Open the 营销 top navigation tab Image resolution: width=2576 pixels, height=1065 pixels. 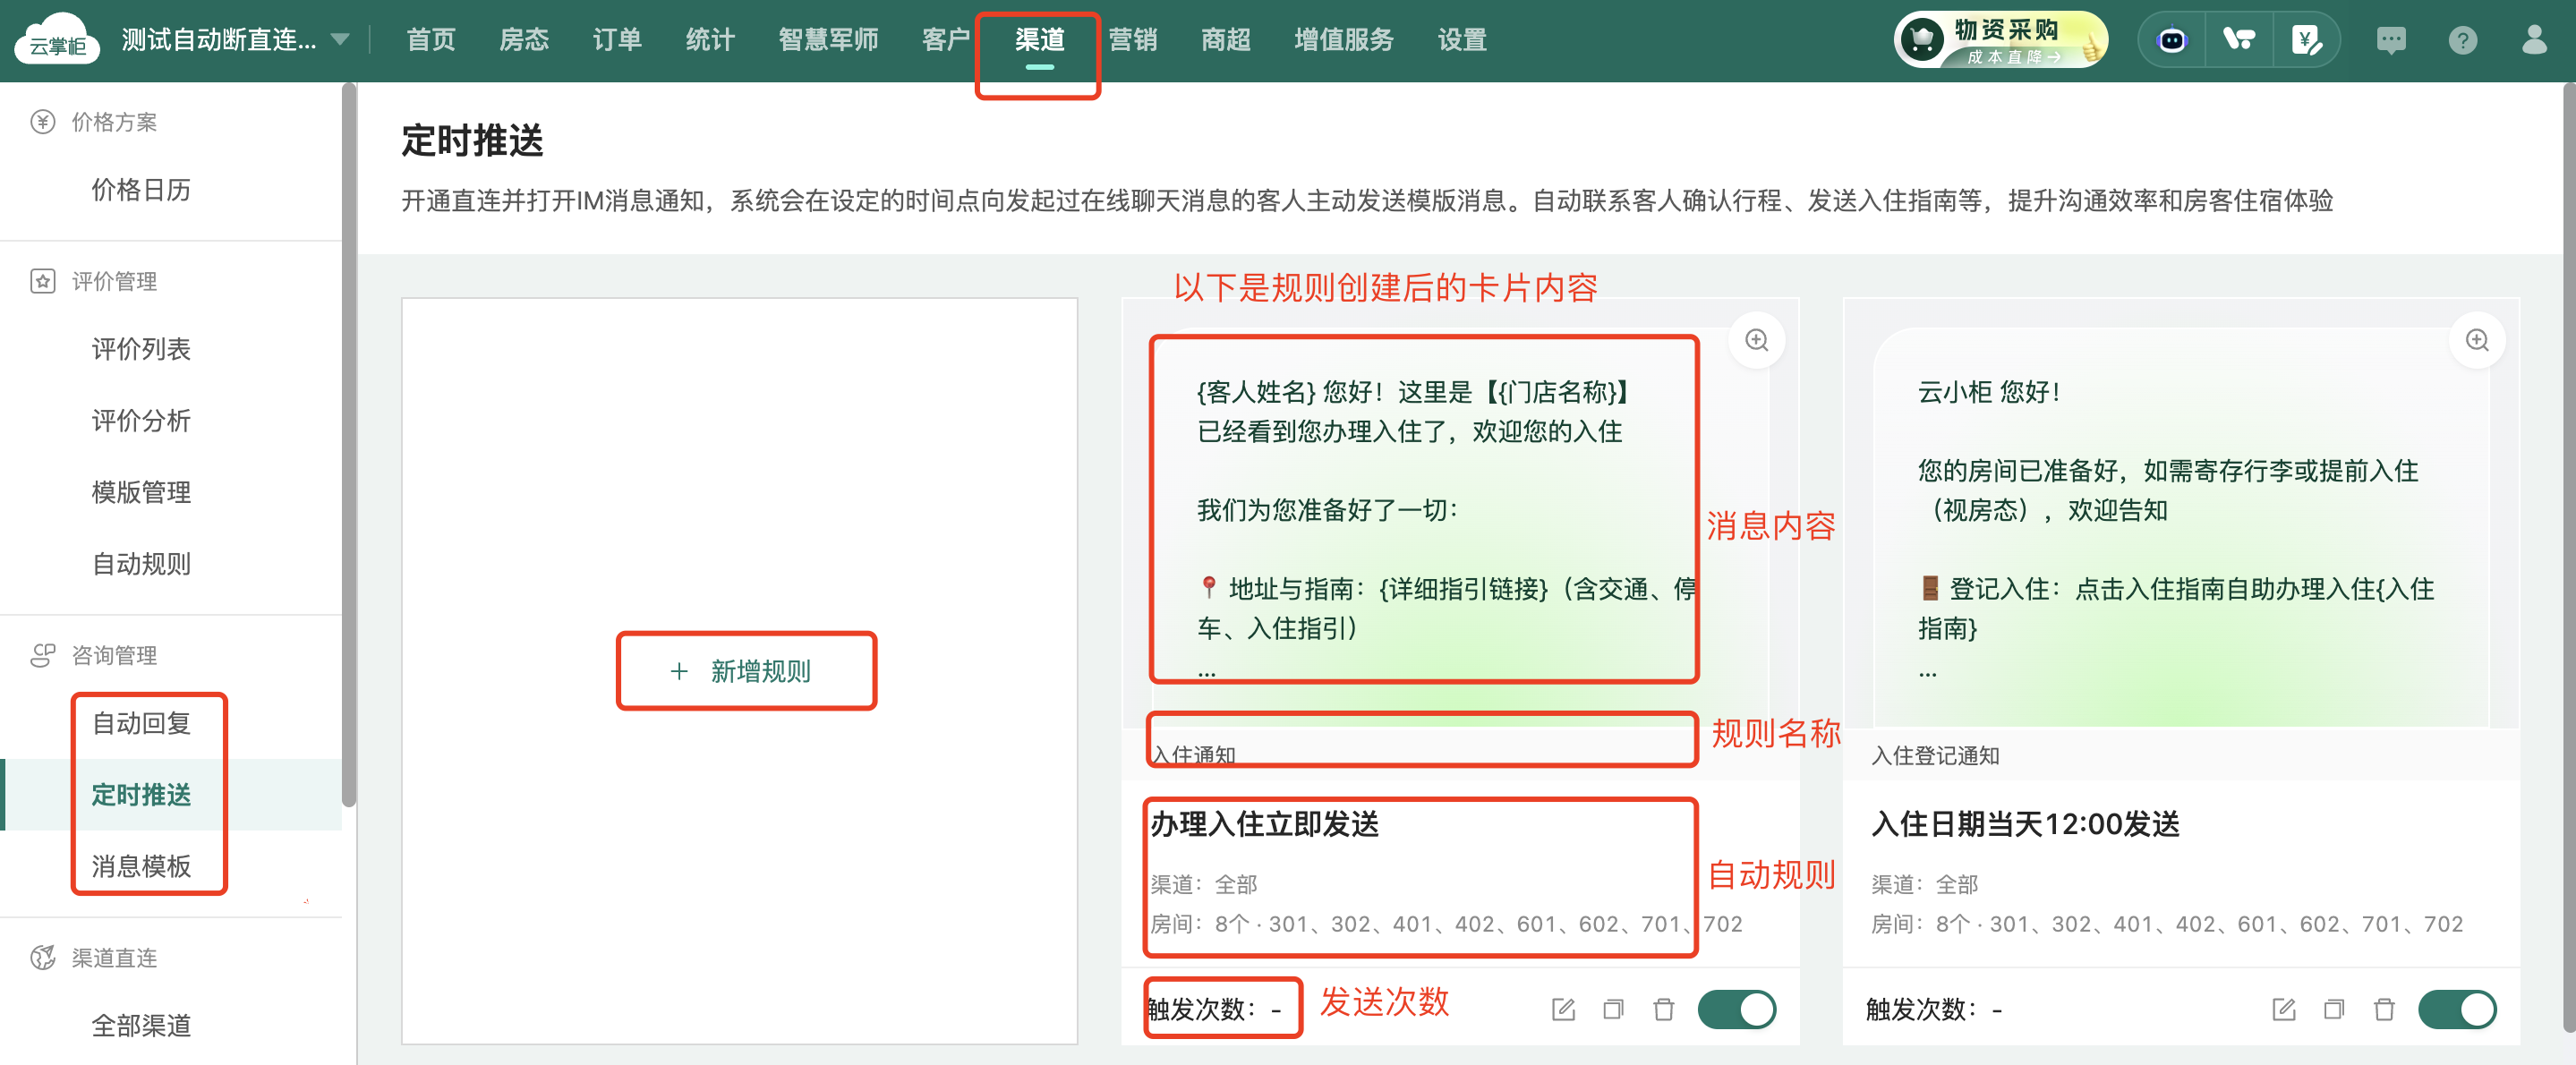1132,40
